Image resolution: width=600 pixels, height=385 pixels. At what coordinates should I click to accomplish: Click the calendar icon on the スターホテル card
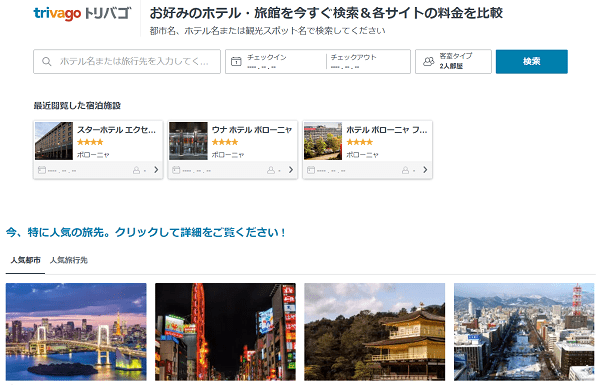tap(42, 170)
